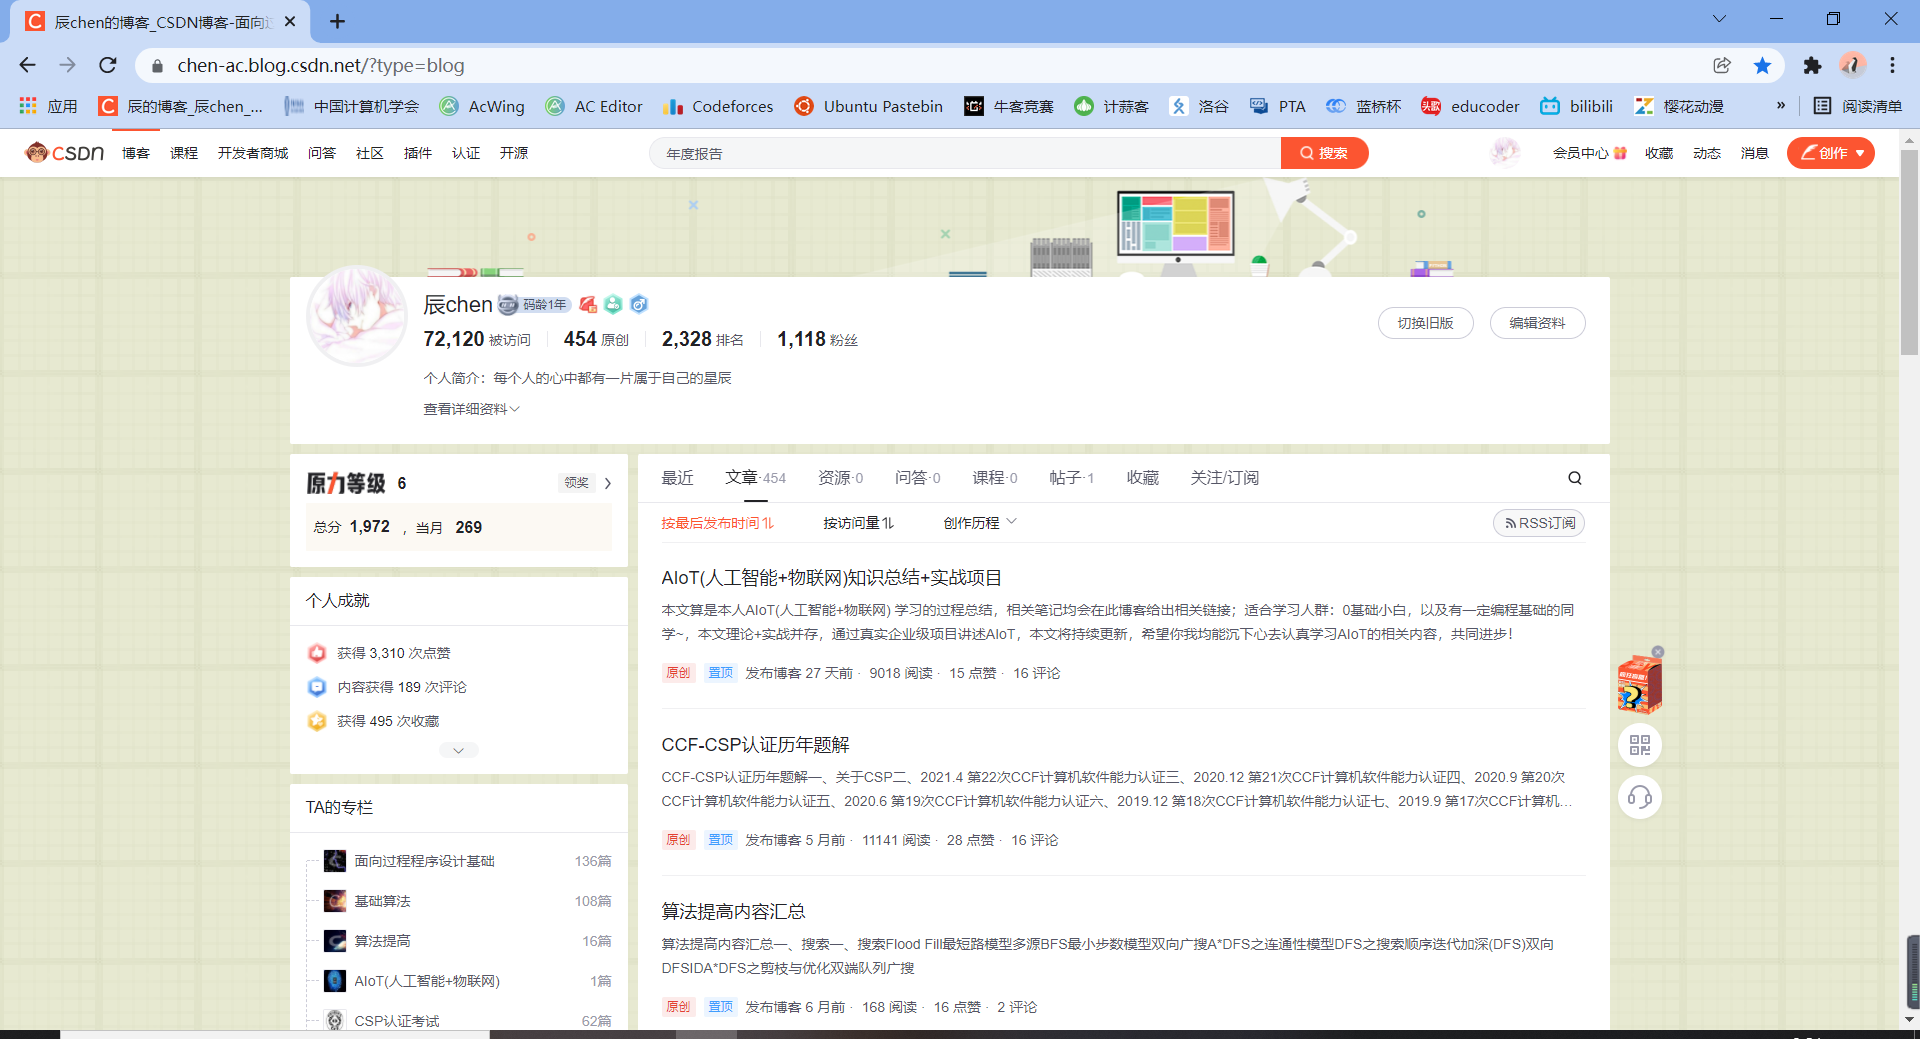Open Chrome three-dot menu
Screen dimensions: 1920x1039
(x=1892, y=65)
